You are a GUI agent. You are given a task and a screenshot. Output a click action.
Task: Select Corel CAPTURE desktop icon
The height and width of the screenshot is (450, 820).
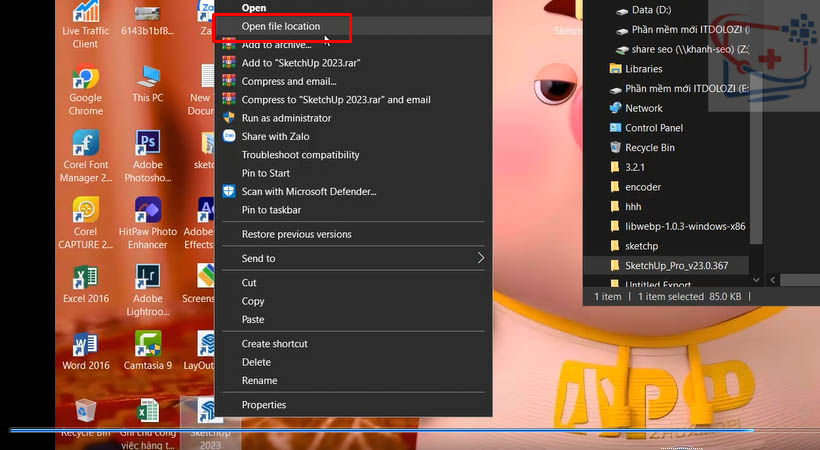85,211
